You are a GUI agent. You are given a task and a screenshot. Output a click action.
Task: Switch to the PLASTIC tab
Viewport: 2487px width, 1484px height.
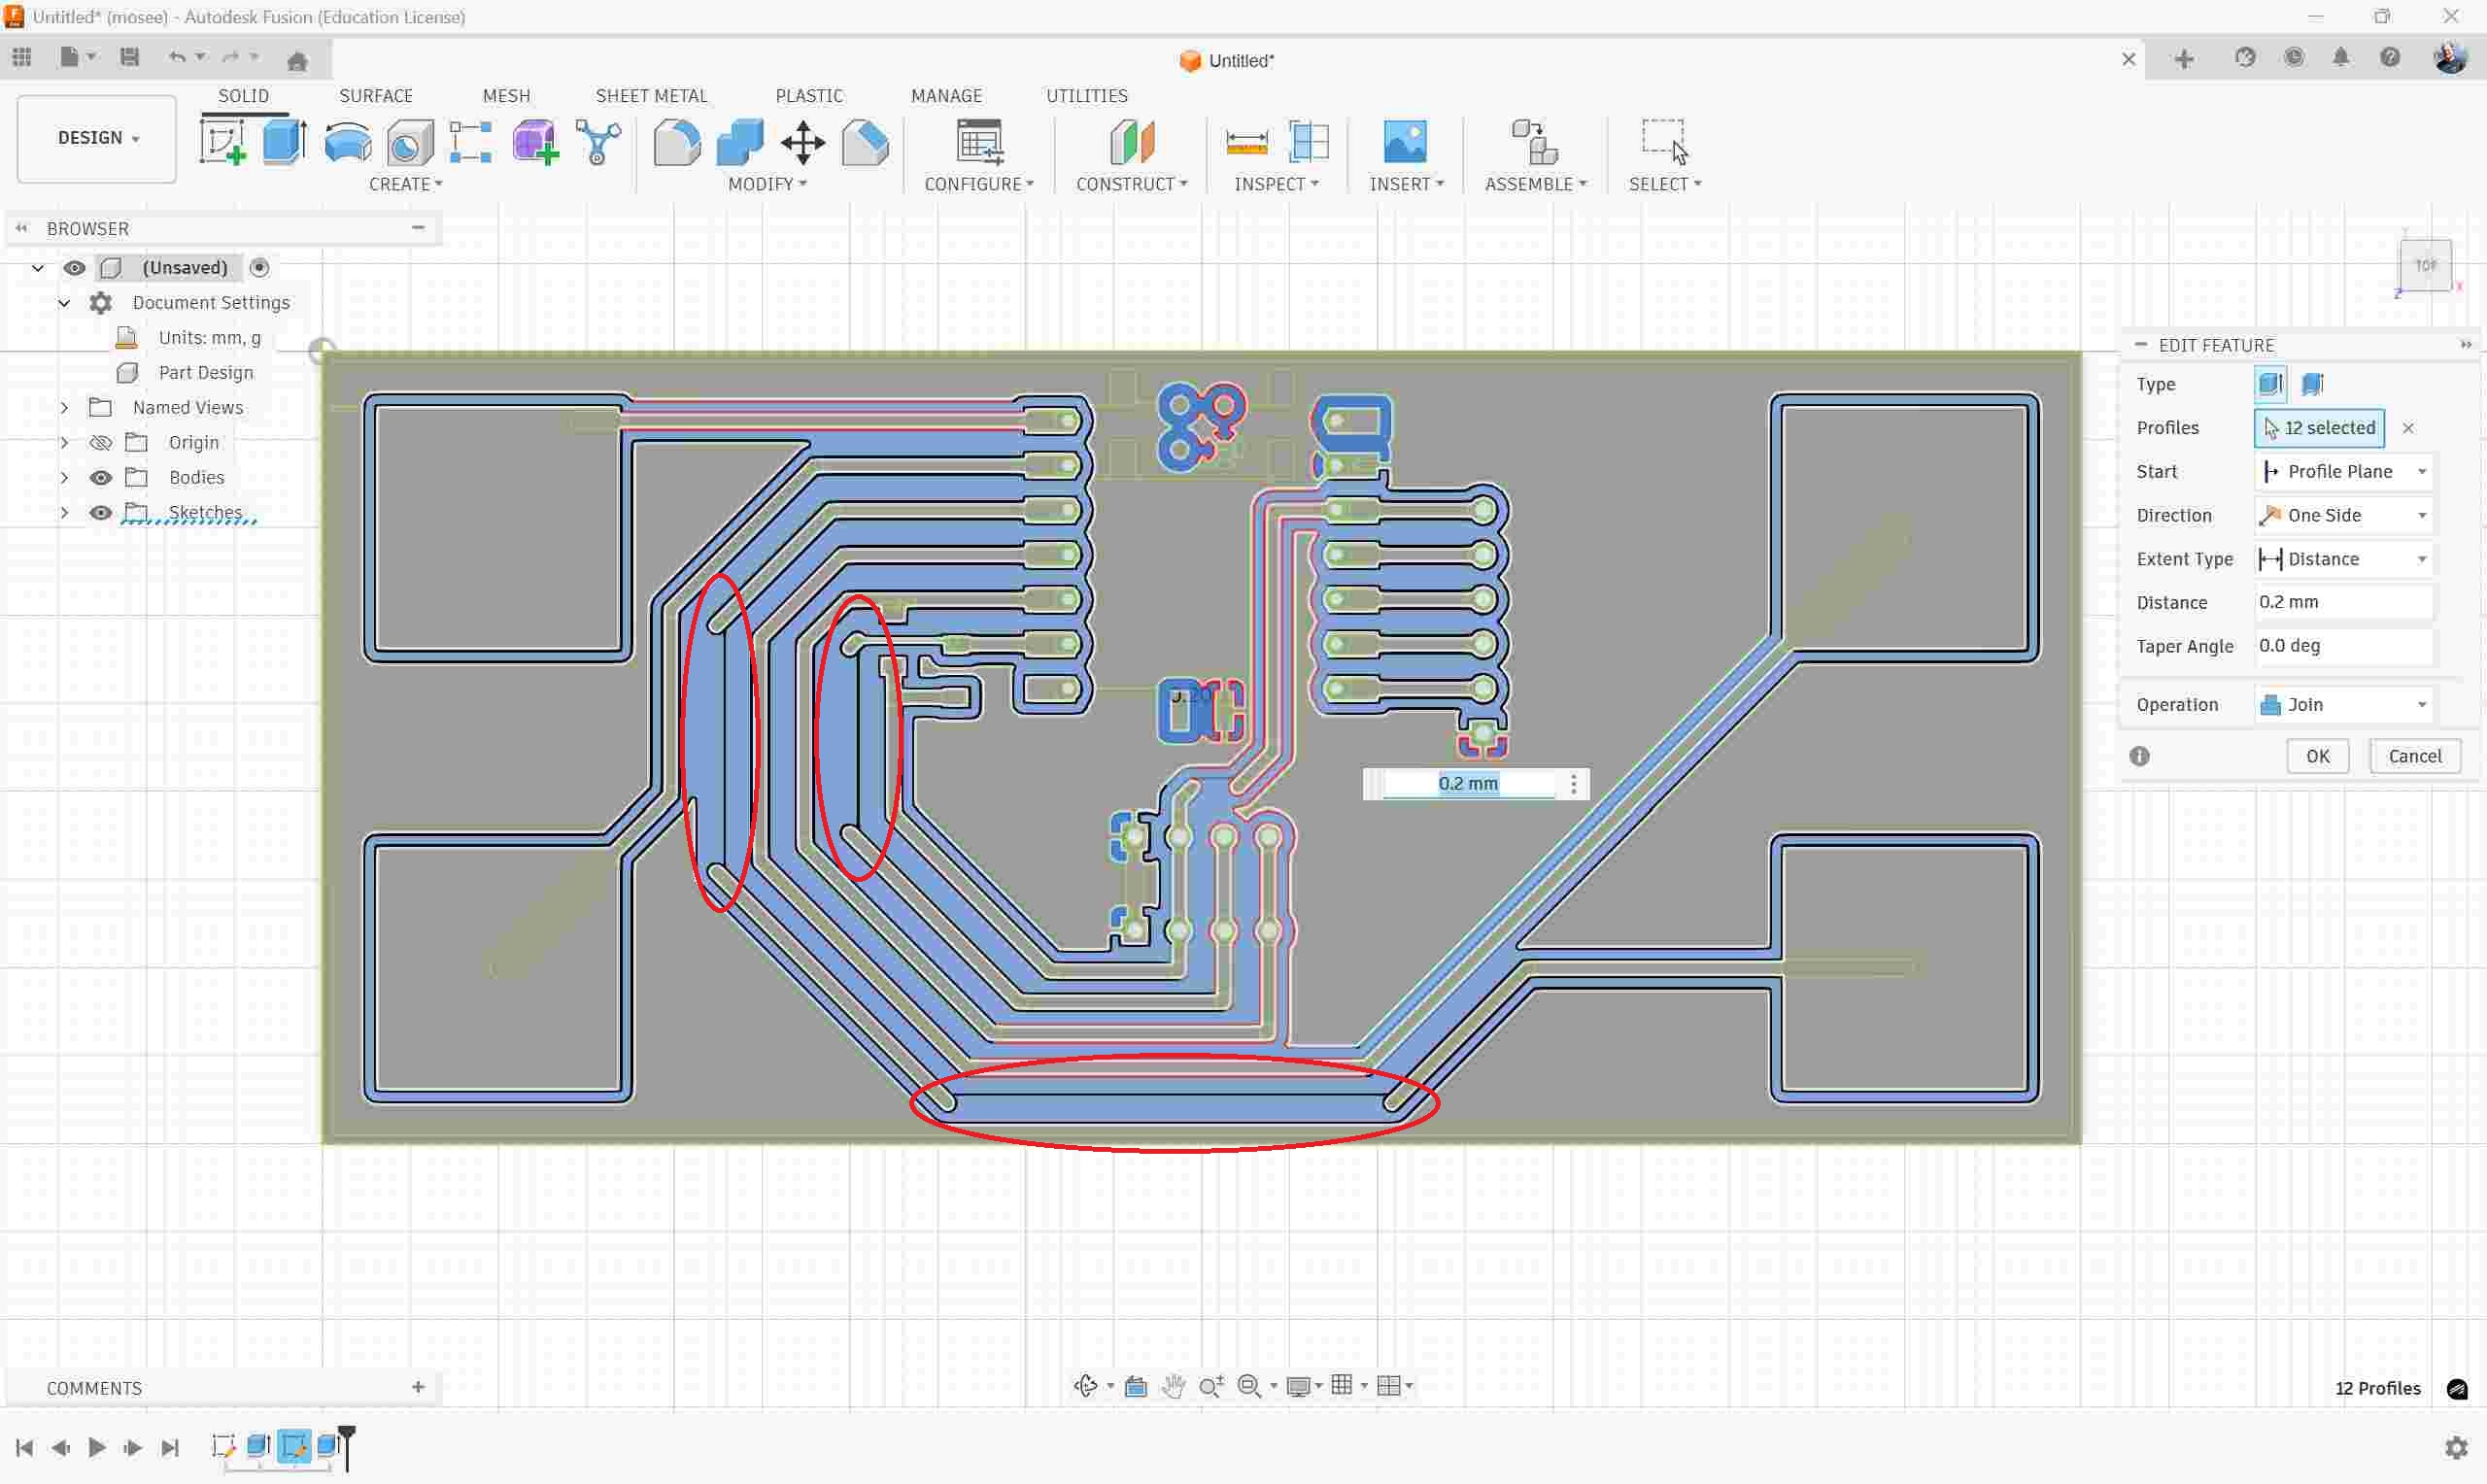click(x=809, y=96)
